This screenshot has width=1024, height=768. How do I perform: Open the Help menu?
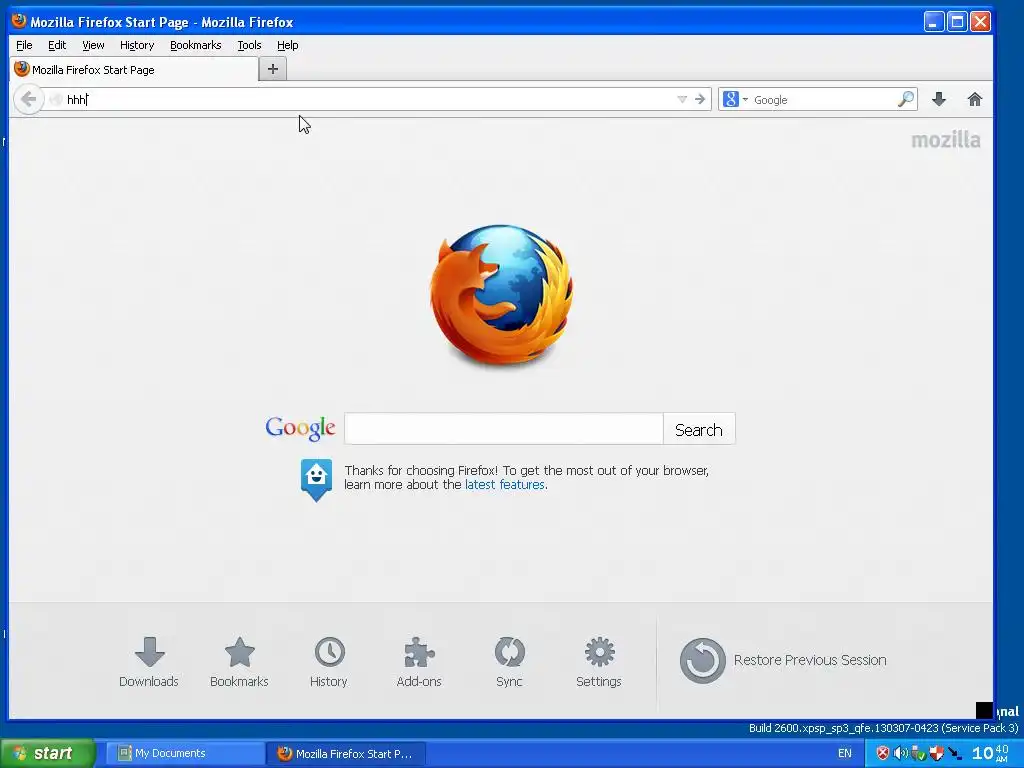pyautogui.click(x=287, y=45)
